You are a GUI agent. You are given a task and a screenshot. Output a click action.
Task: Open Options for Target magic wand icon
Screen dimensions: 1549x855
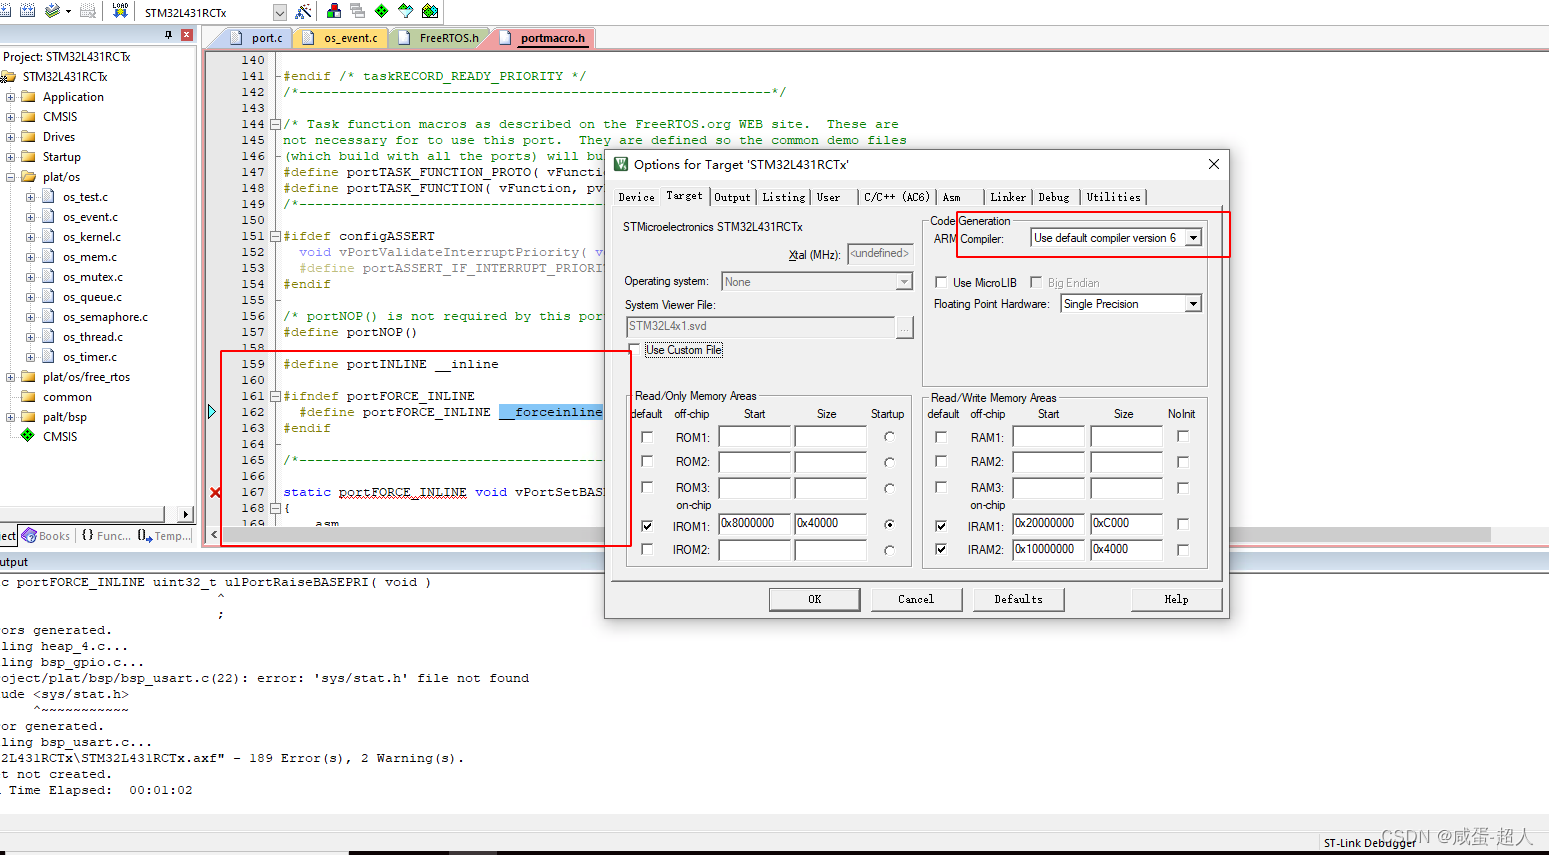coord(303,11)
